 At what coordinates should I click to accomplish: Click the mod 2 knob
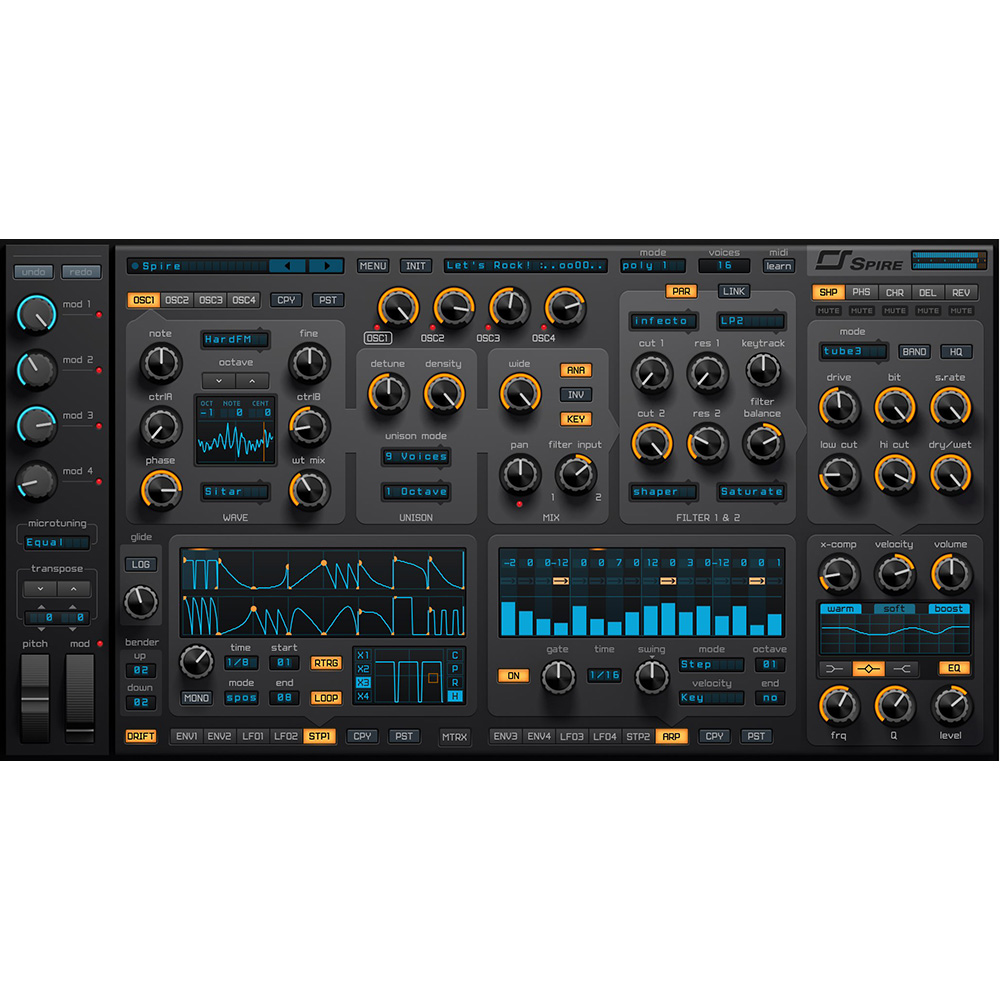point(37,370)
